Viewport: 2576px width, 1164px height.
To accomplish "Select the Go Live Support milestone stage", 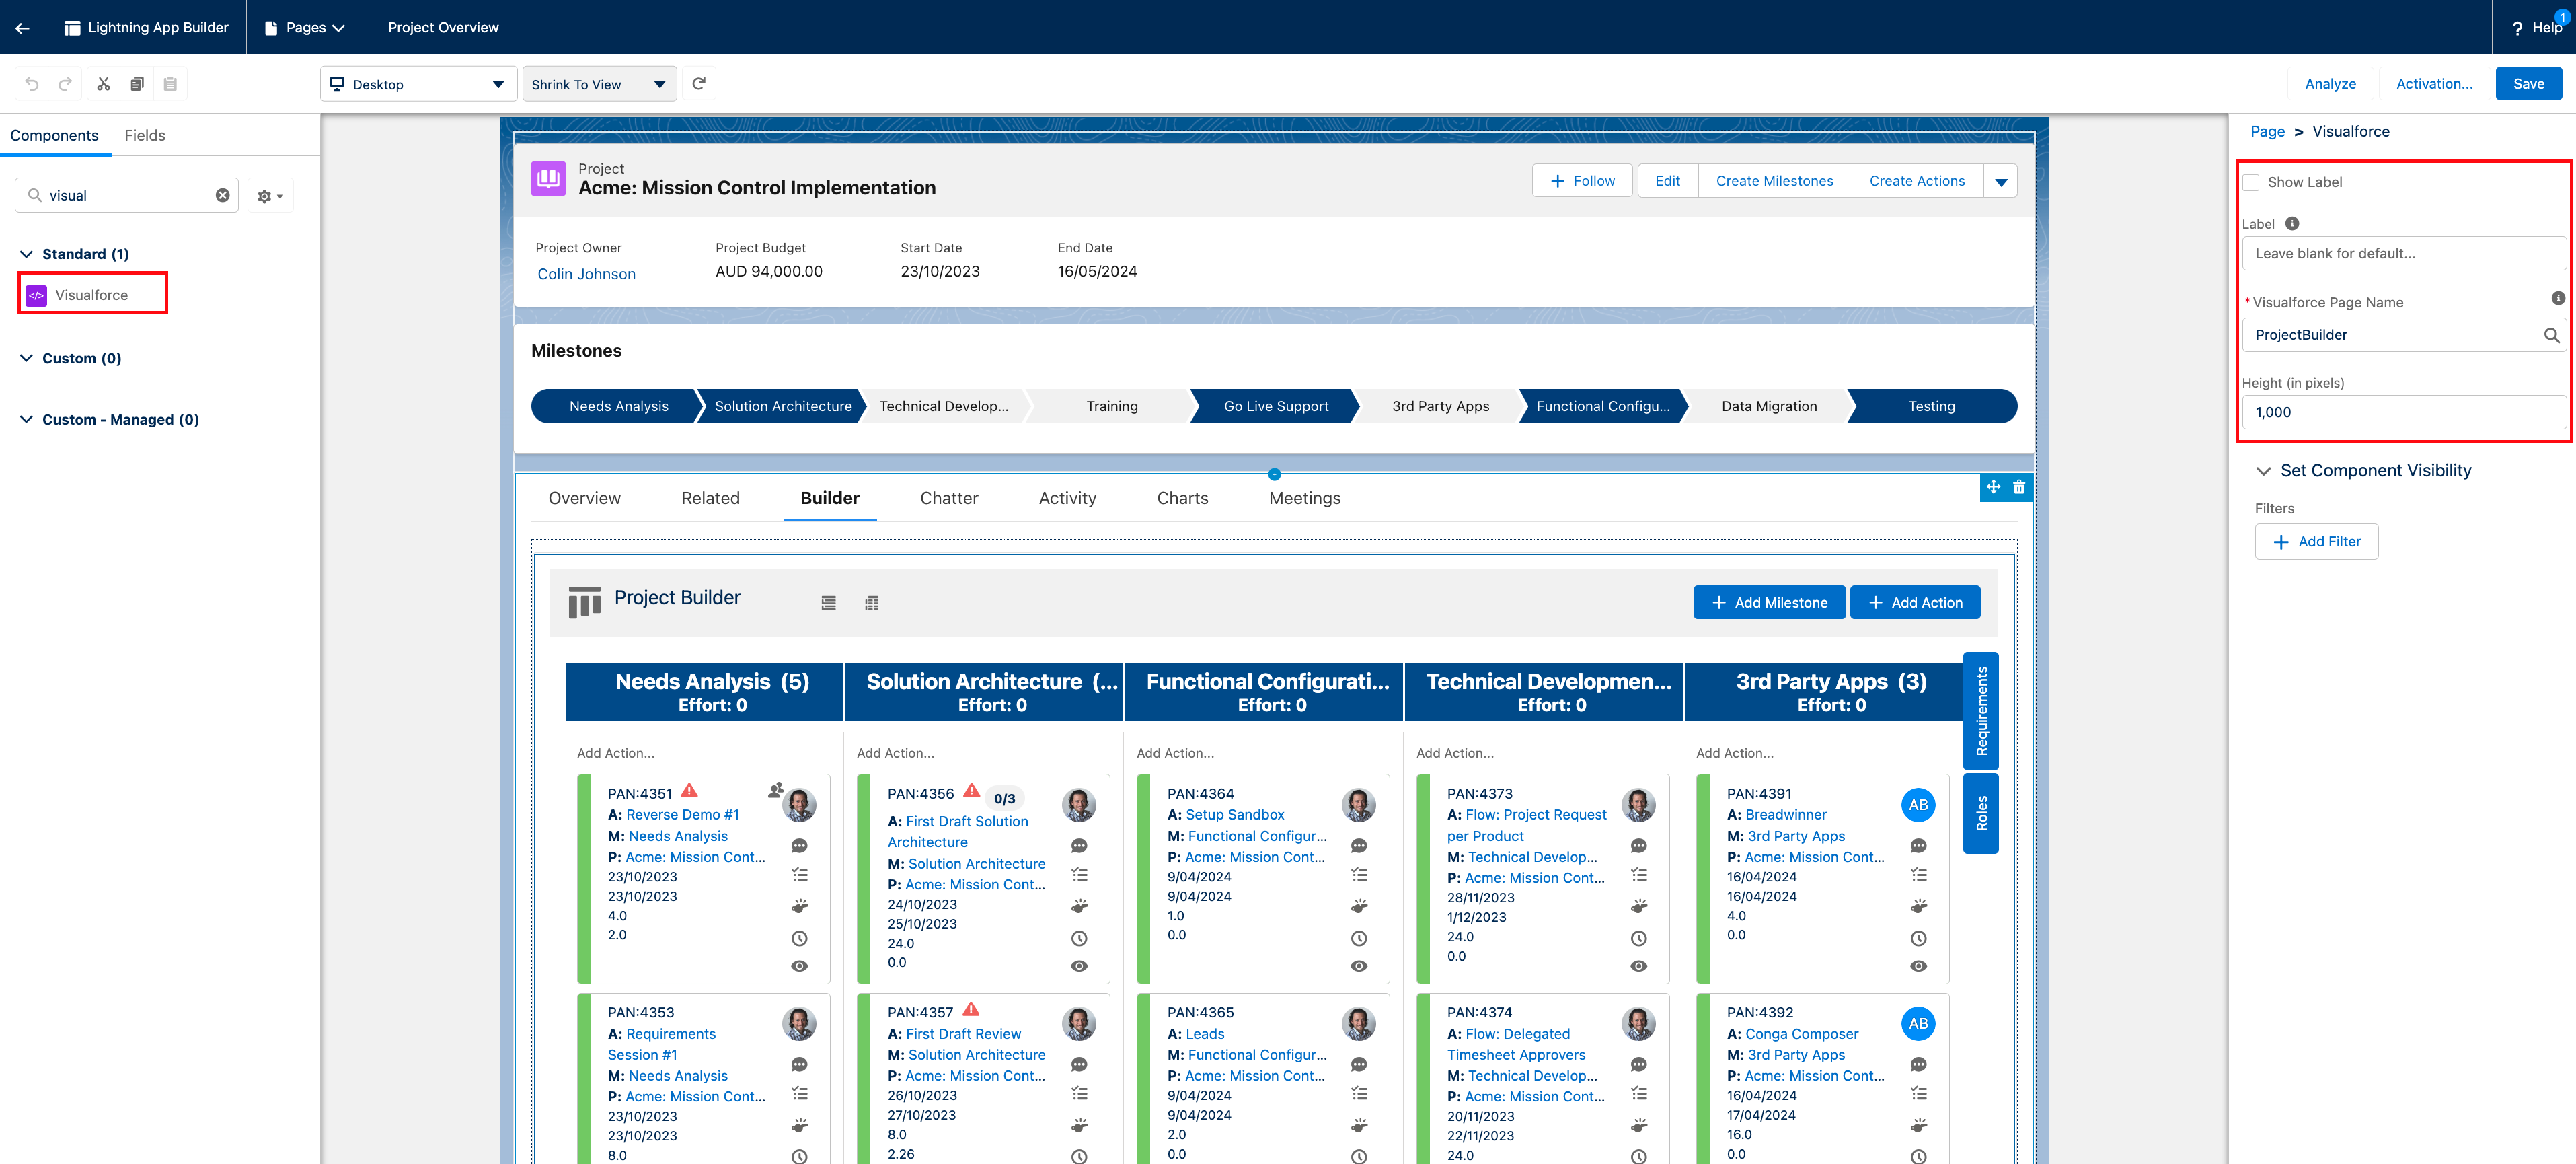I will pos(1275,406).
